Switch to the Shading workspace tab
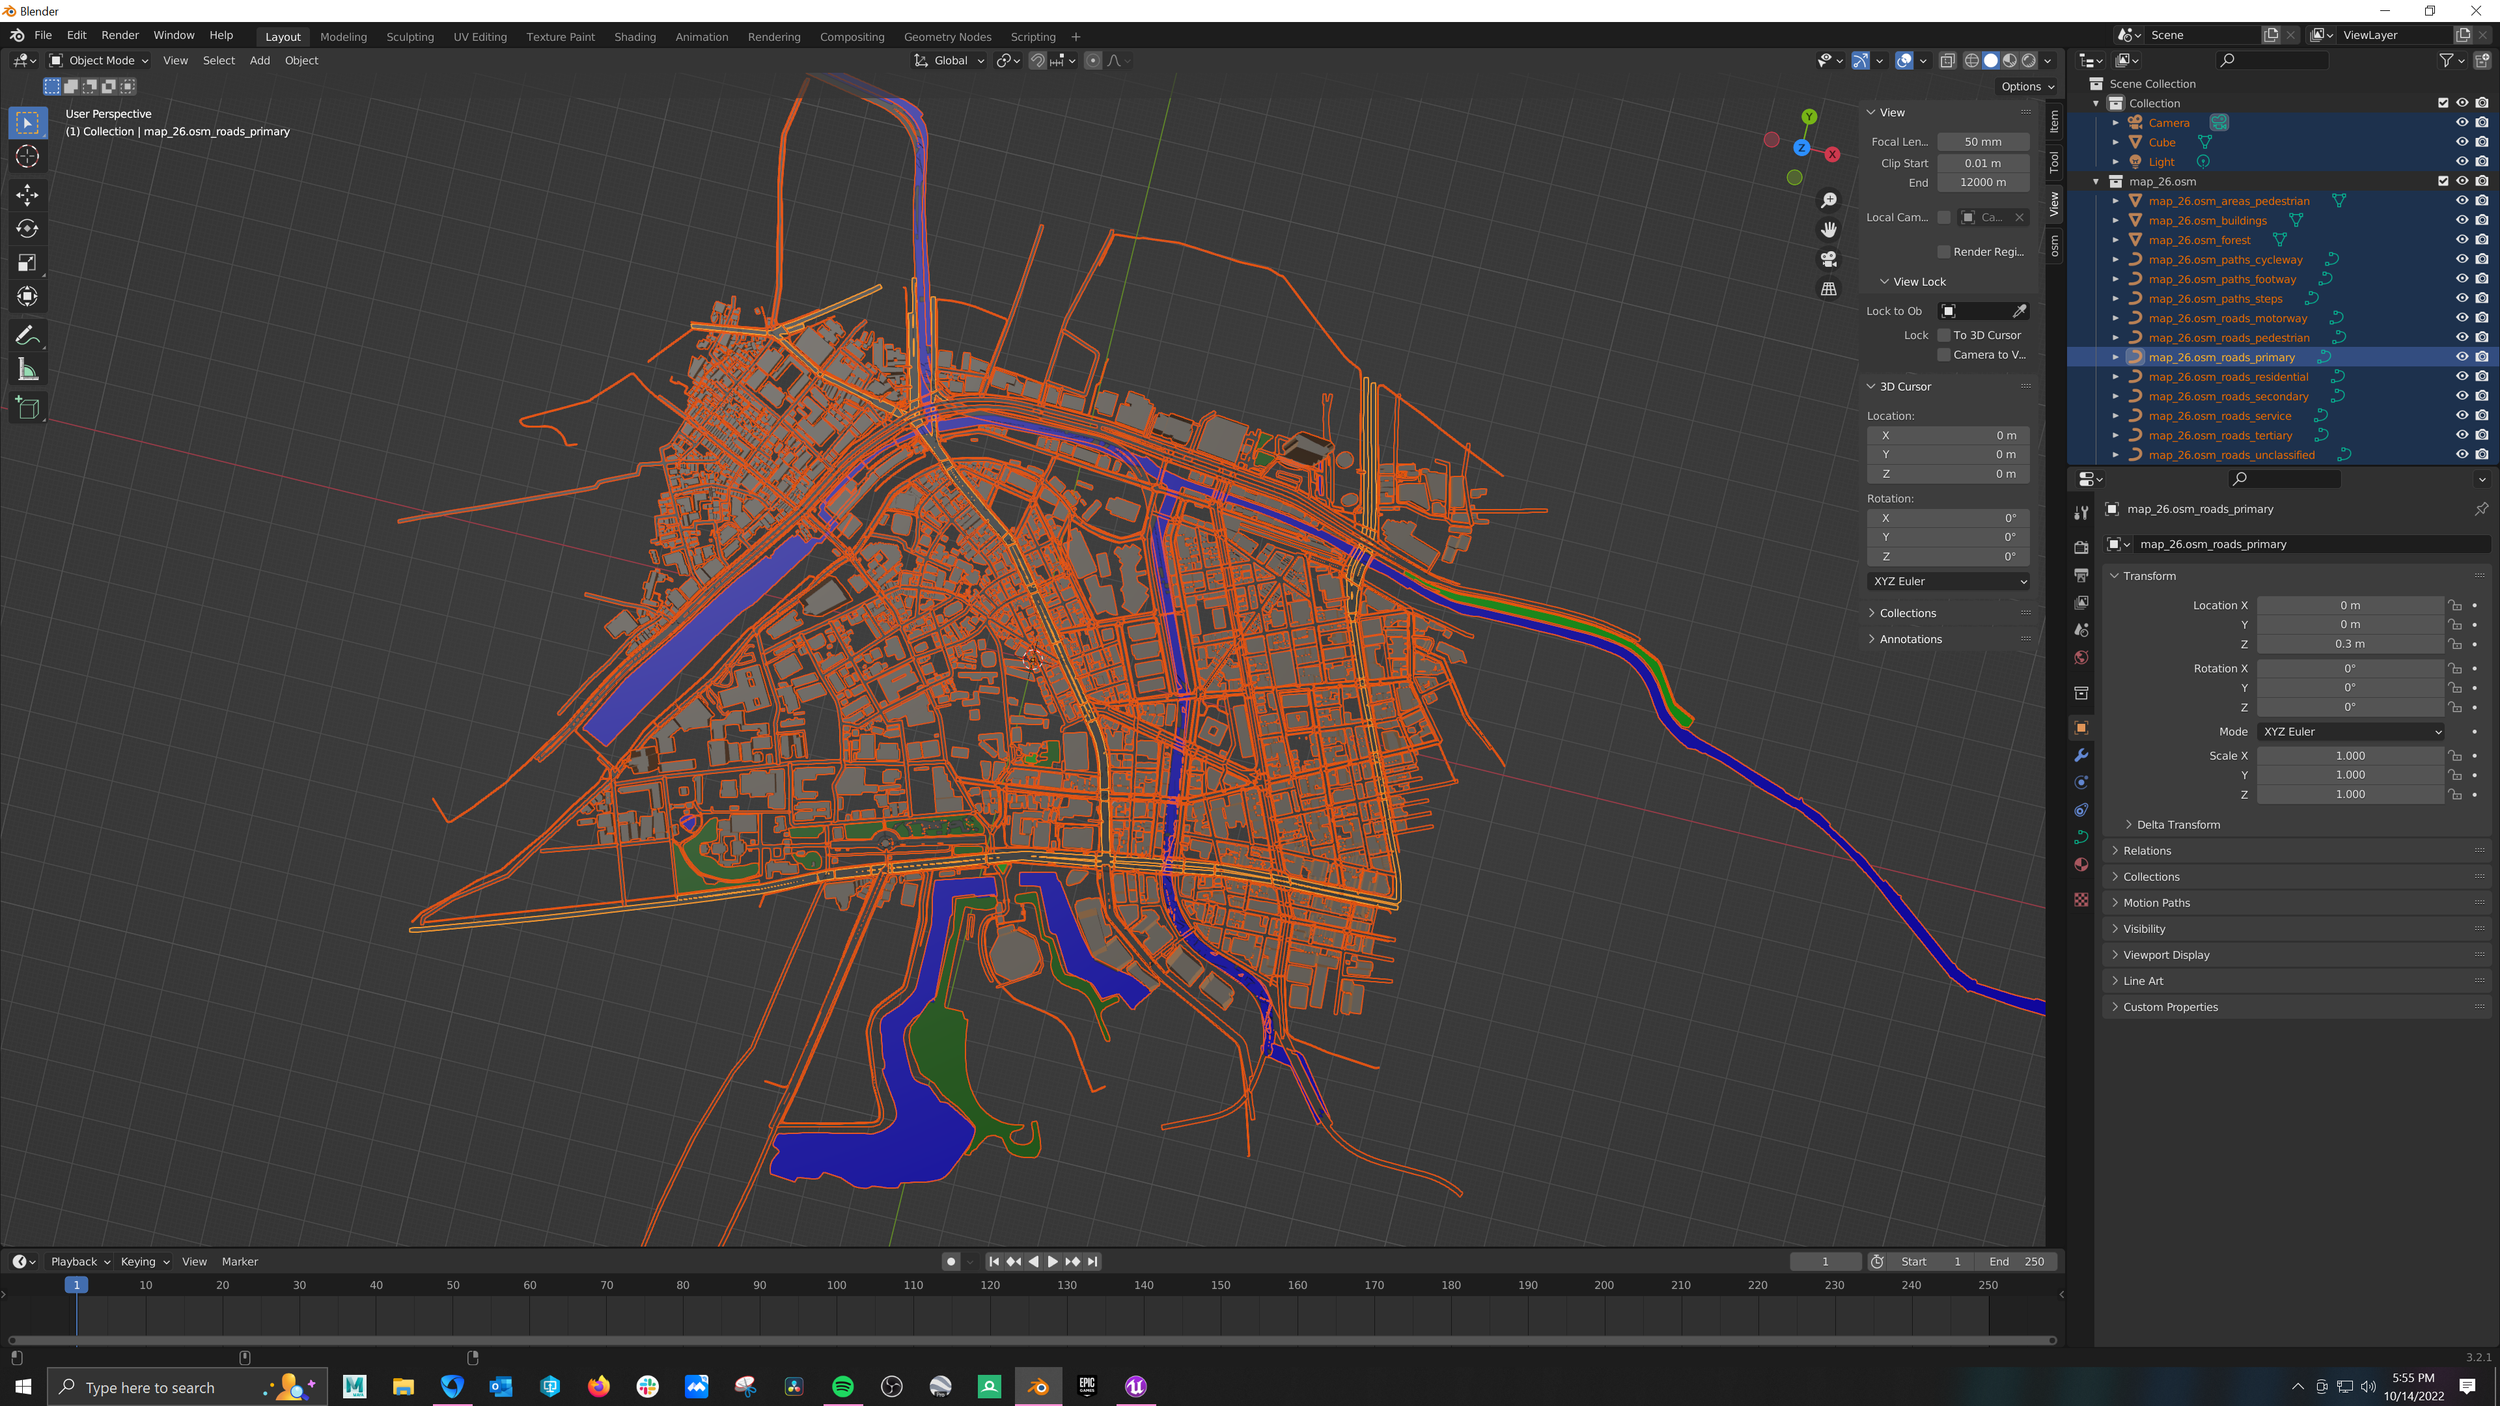 pos(635,37)
